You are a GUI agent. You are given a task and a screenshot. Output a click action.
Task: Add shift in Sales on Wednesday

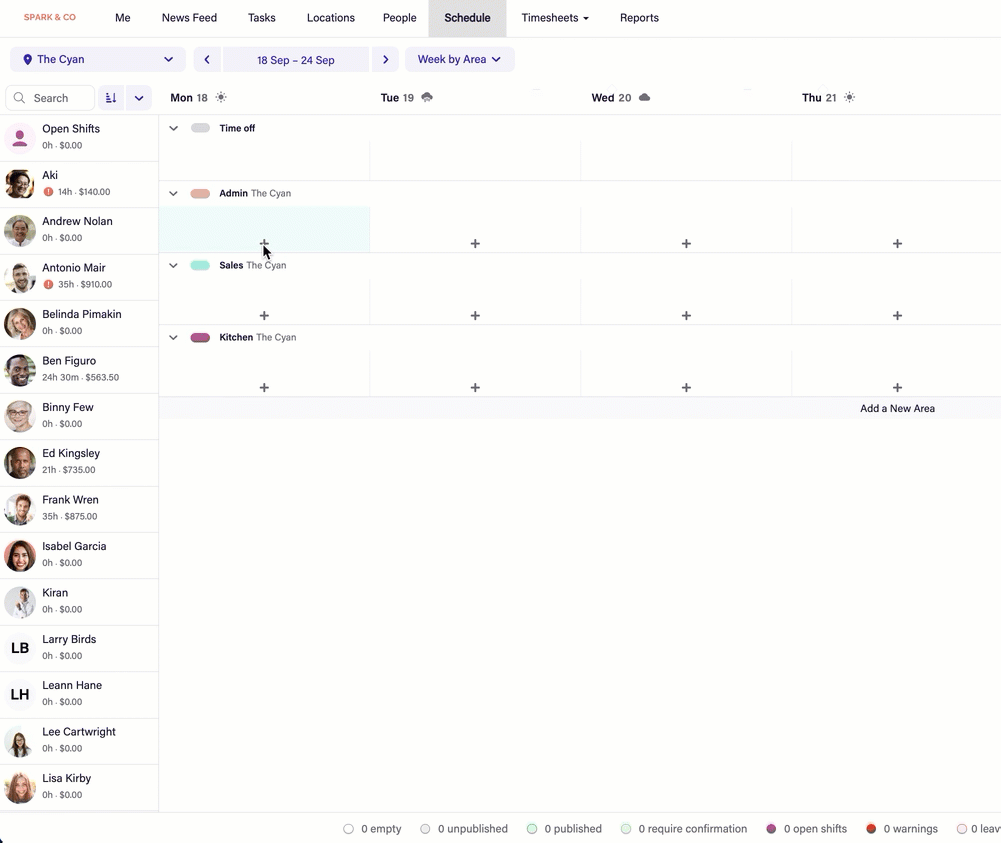point(686,315)
